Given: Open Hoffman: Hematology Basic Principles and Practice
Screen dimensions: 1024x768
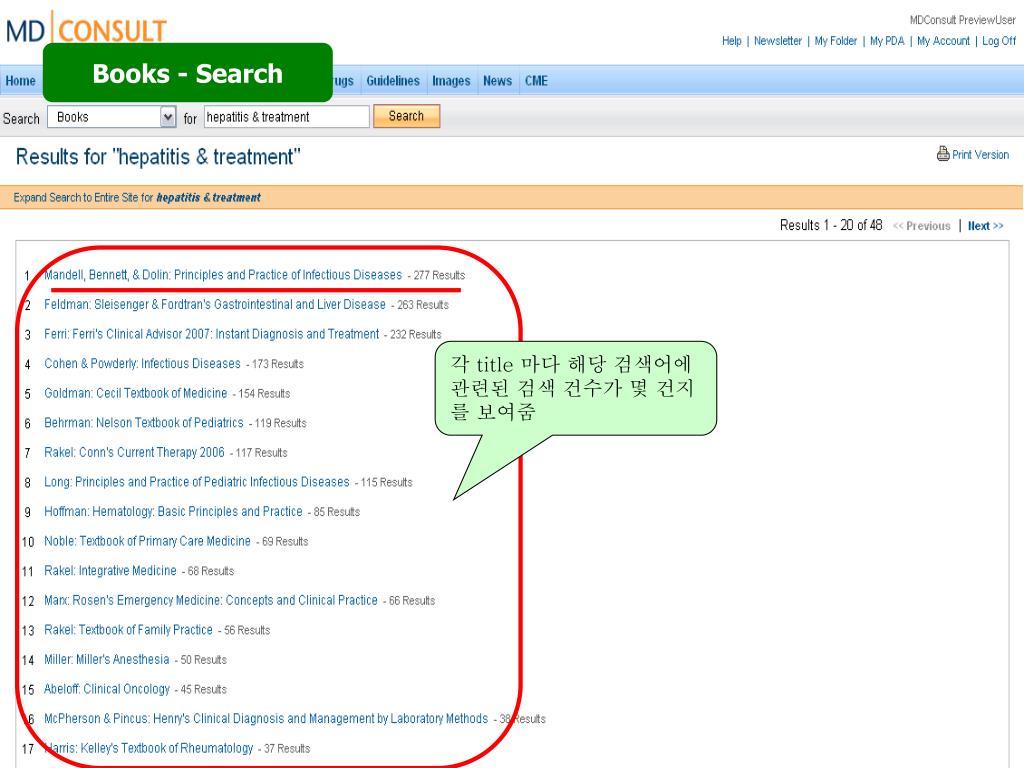Looking at the screenshot, I should coord(173,511).
